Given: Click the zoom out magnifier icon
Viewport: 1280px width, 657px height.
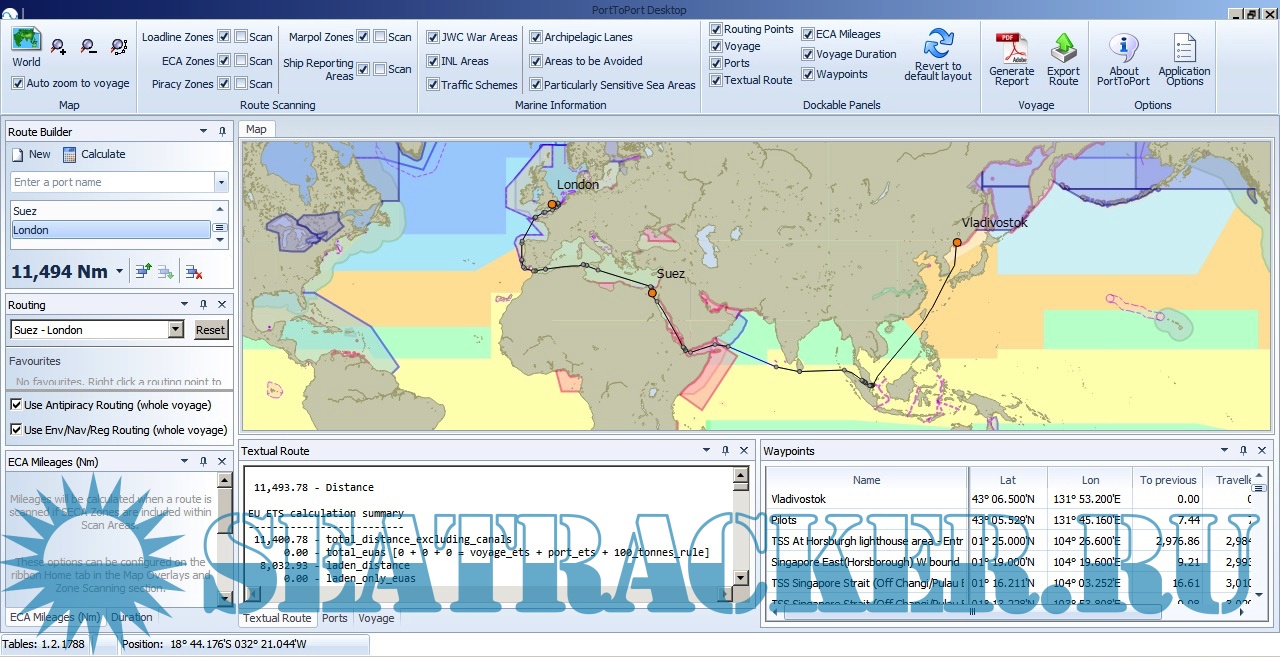Looking at the screenshot, I should coord(89,46).
